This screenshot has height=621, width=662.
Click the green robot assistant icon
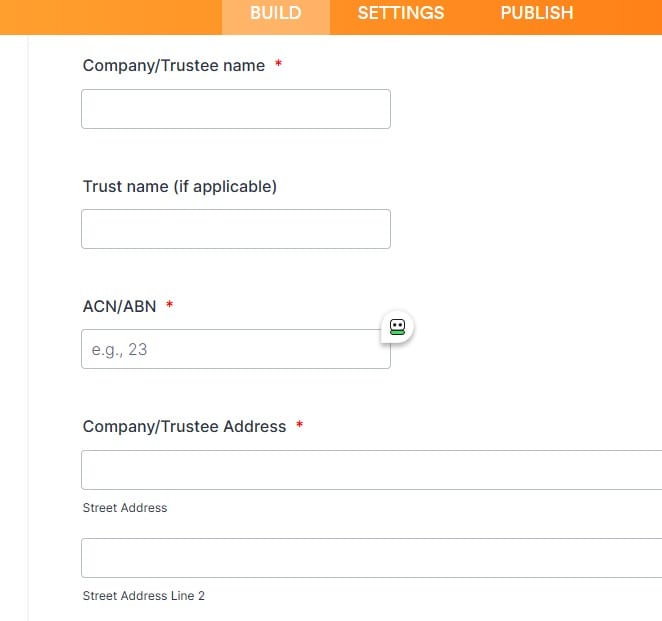tap(397, 327)
